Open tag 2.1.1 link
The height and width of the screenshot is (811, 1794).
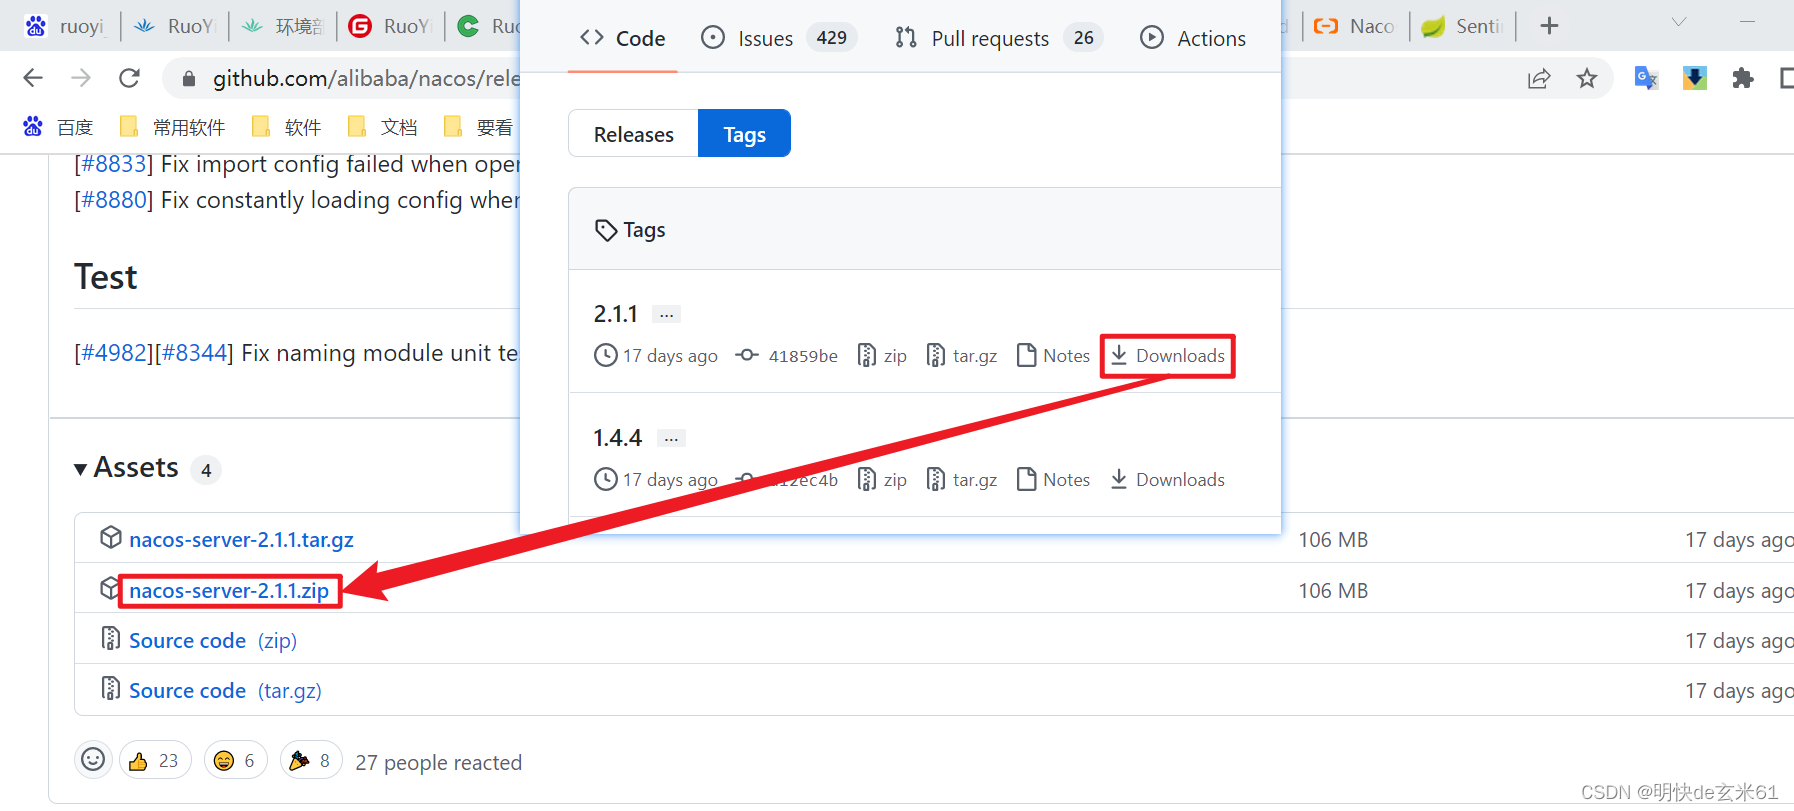point(615,314)
